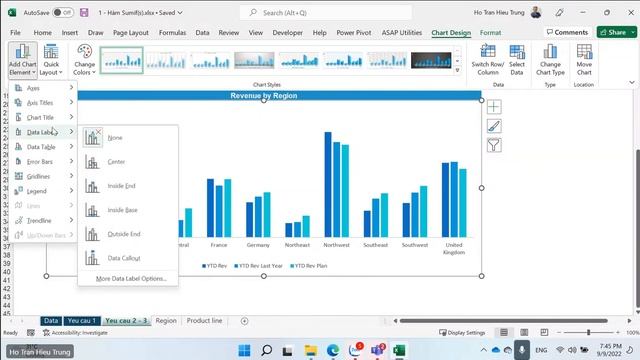The height and width of the screenshot is (360, 640).
Task: Select the gray gradient chart style thumbnail
Action: coord(254,60)
